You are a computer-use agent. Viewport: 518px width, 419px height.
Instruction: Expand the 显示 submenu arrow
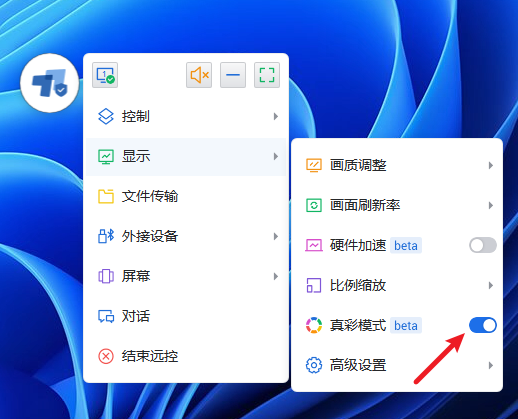tap(276, 156)
